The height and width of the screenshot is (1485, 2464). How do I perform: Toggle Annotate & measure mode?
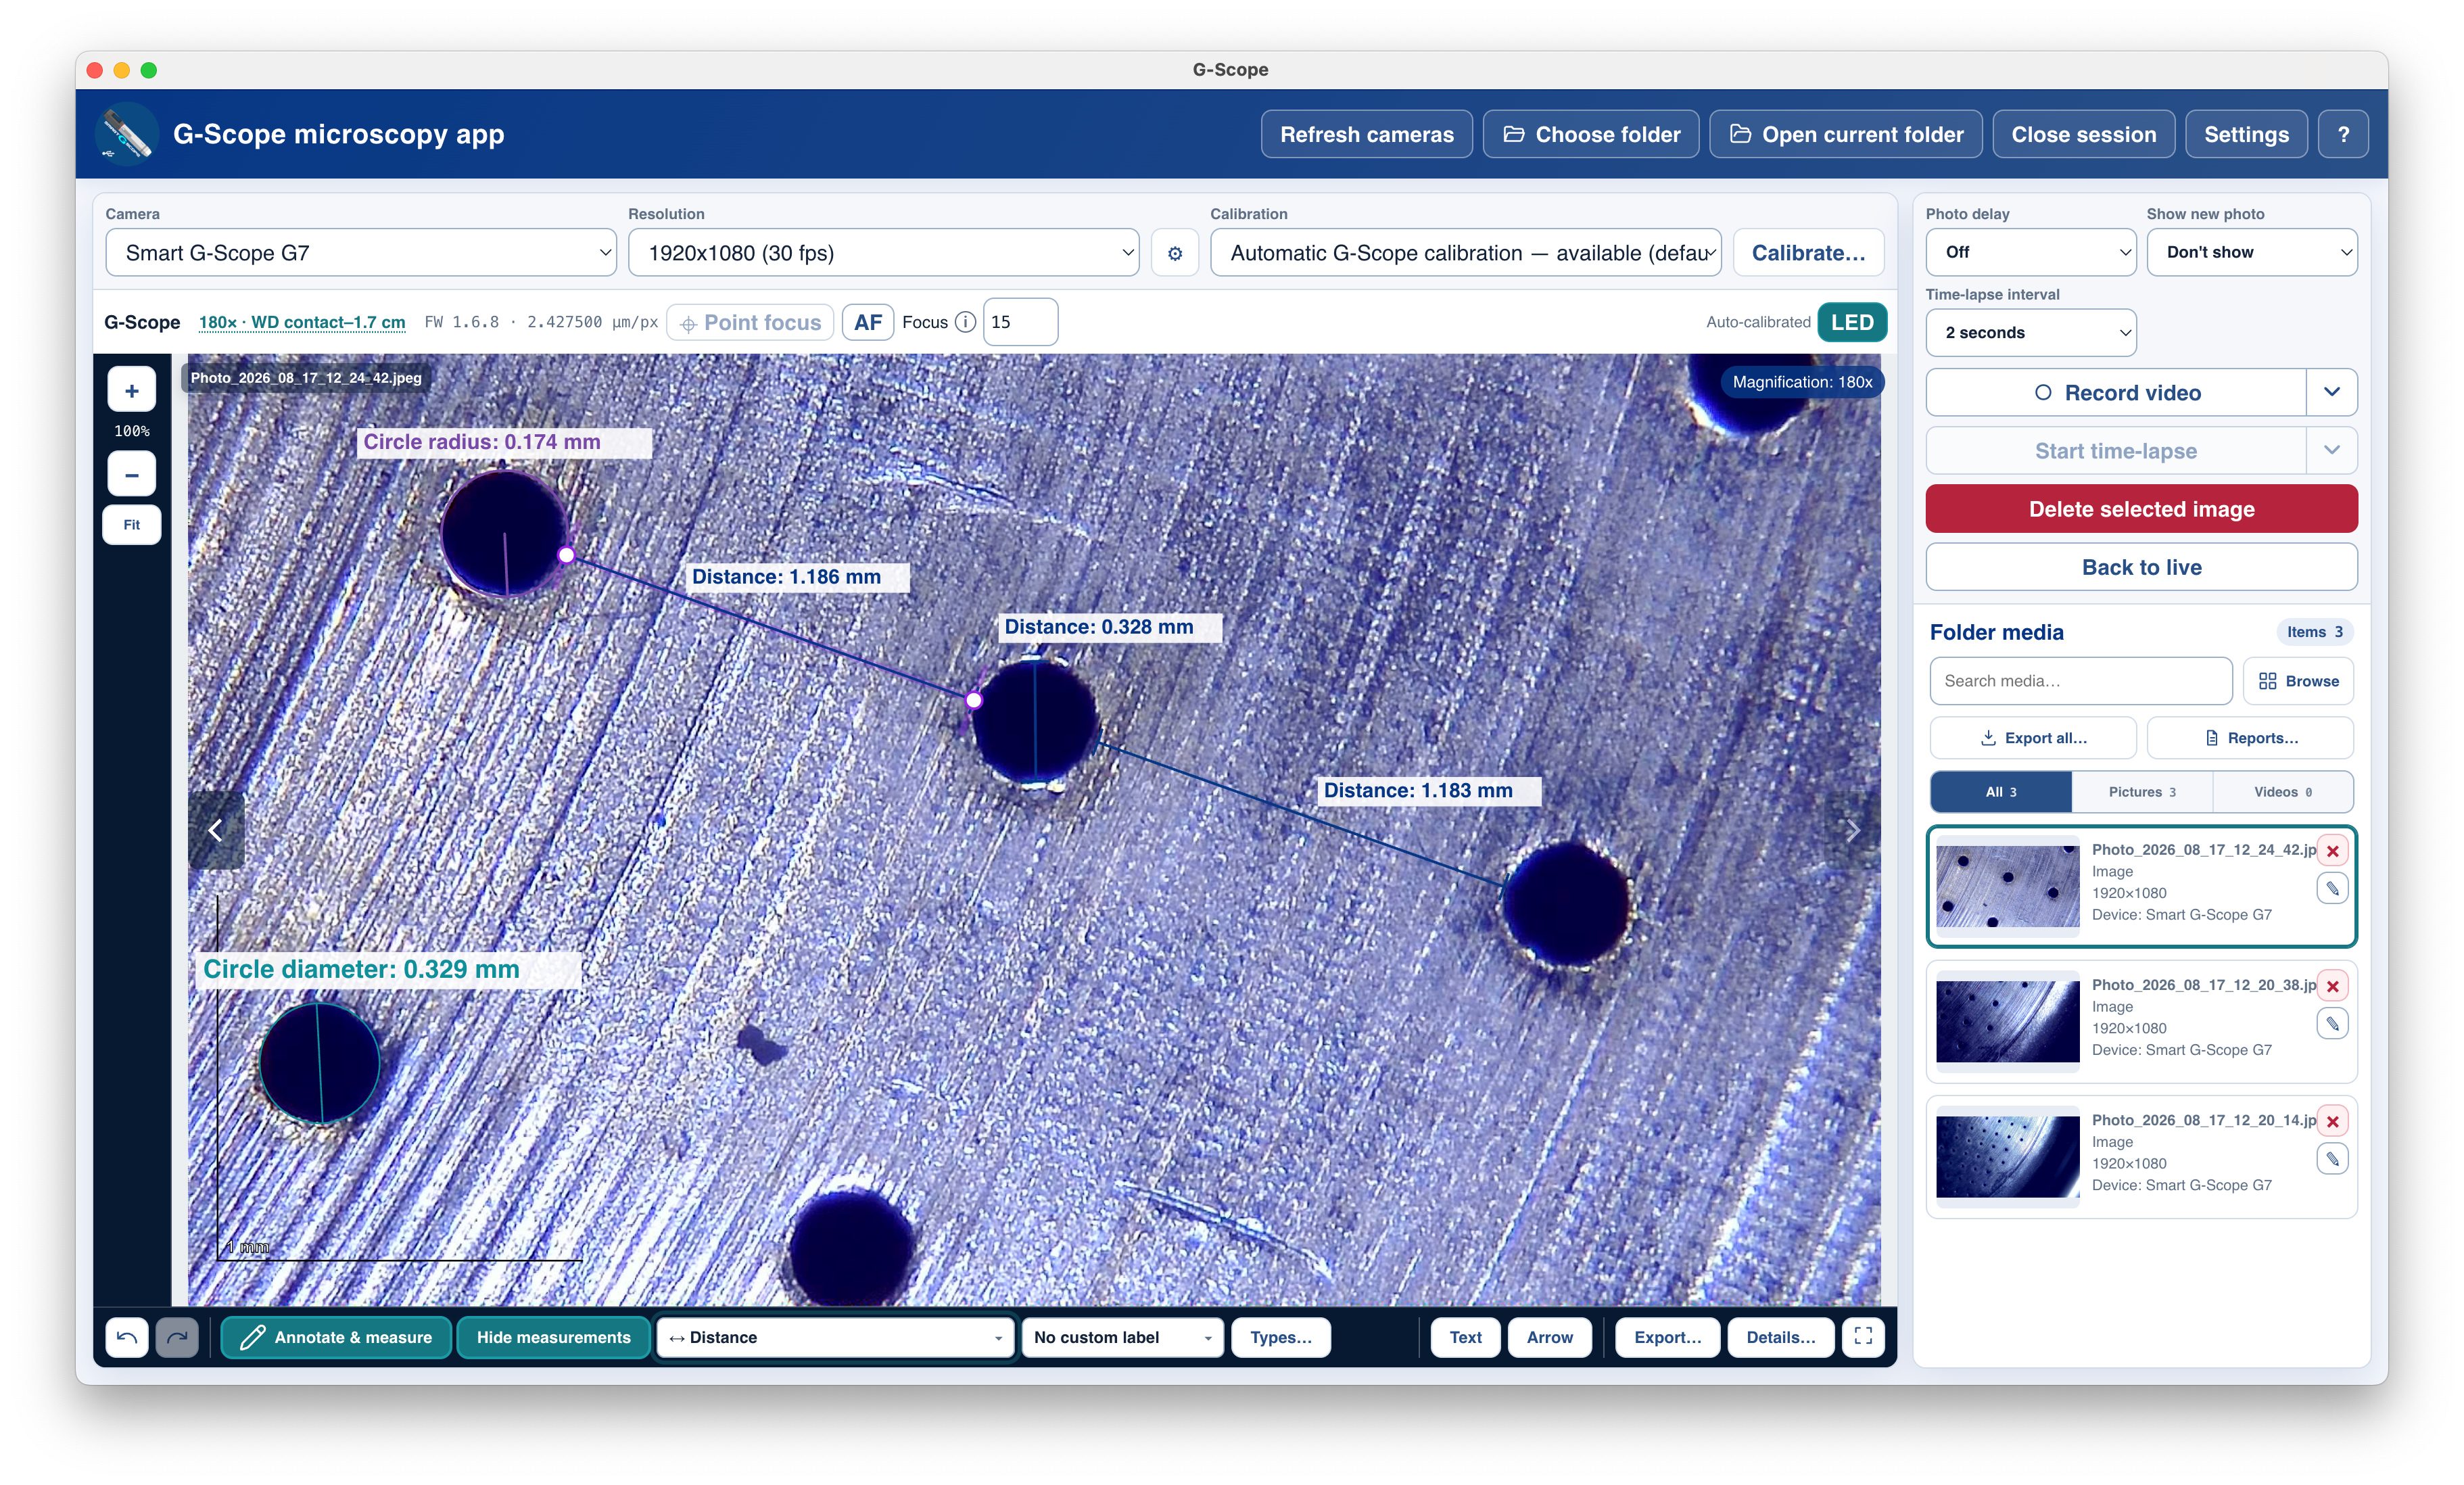point(336,1337)
